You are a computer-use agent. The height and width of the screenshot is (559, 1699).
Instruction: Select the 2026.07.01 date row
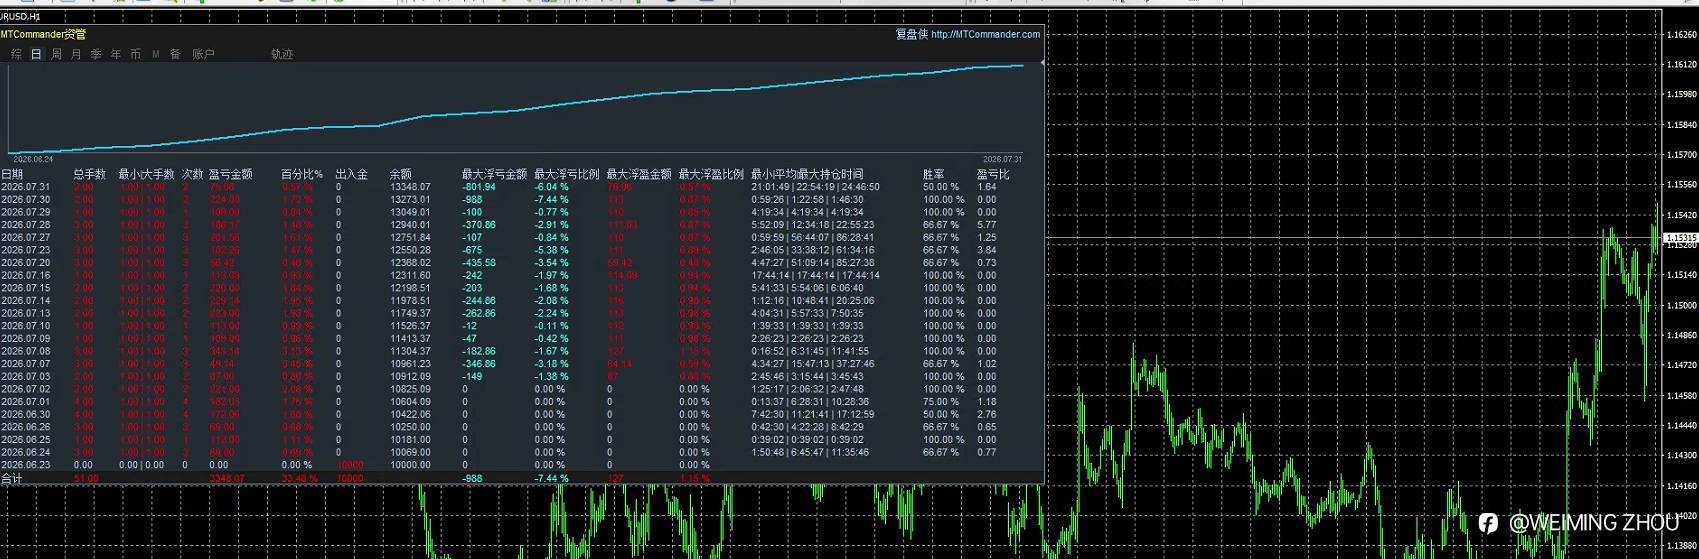[26, 402]
